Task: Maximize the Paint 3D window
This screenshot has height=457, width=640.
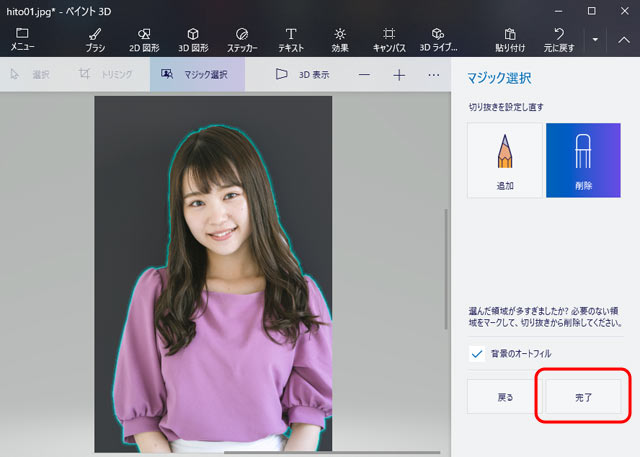Action: pyautogui.click(x=591, y=11)
